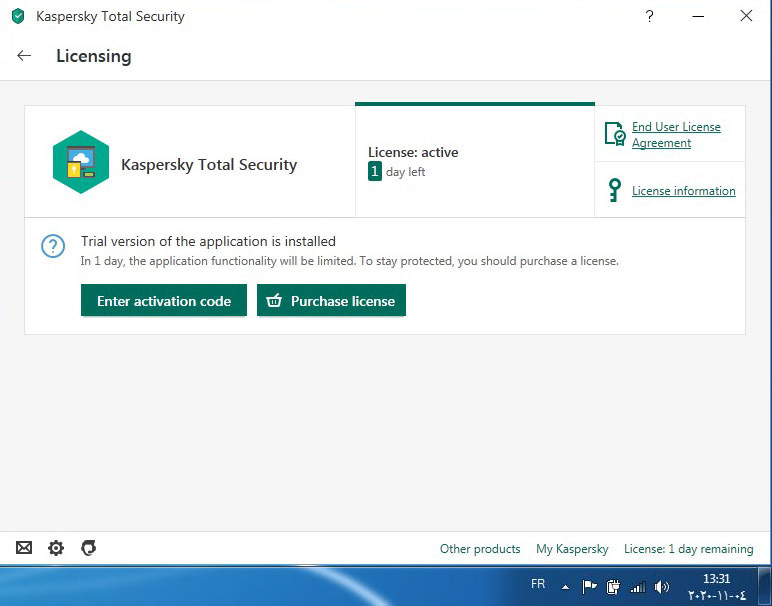Click the shopping basket icon on Purchase license

click(274, 300)
